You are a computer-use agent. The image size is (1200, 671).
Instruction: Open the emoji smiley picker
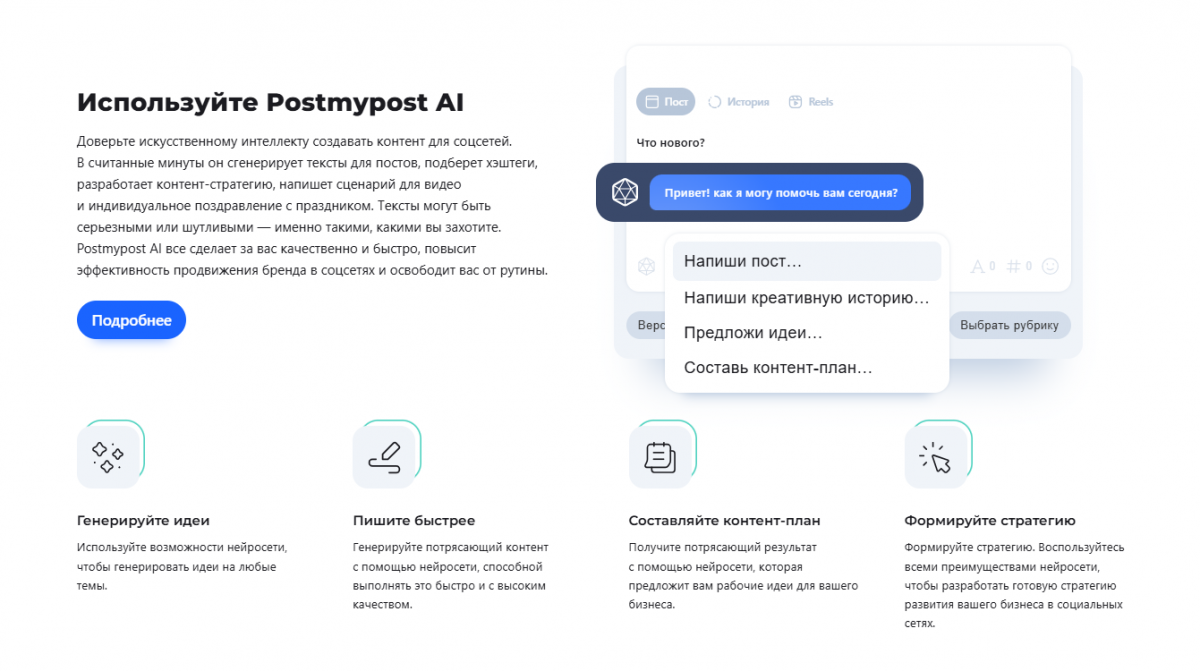tap(1050, 266)
